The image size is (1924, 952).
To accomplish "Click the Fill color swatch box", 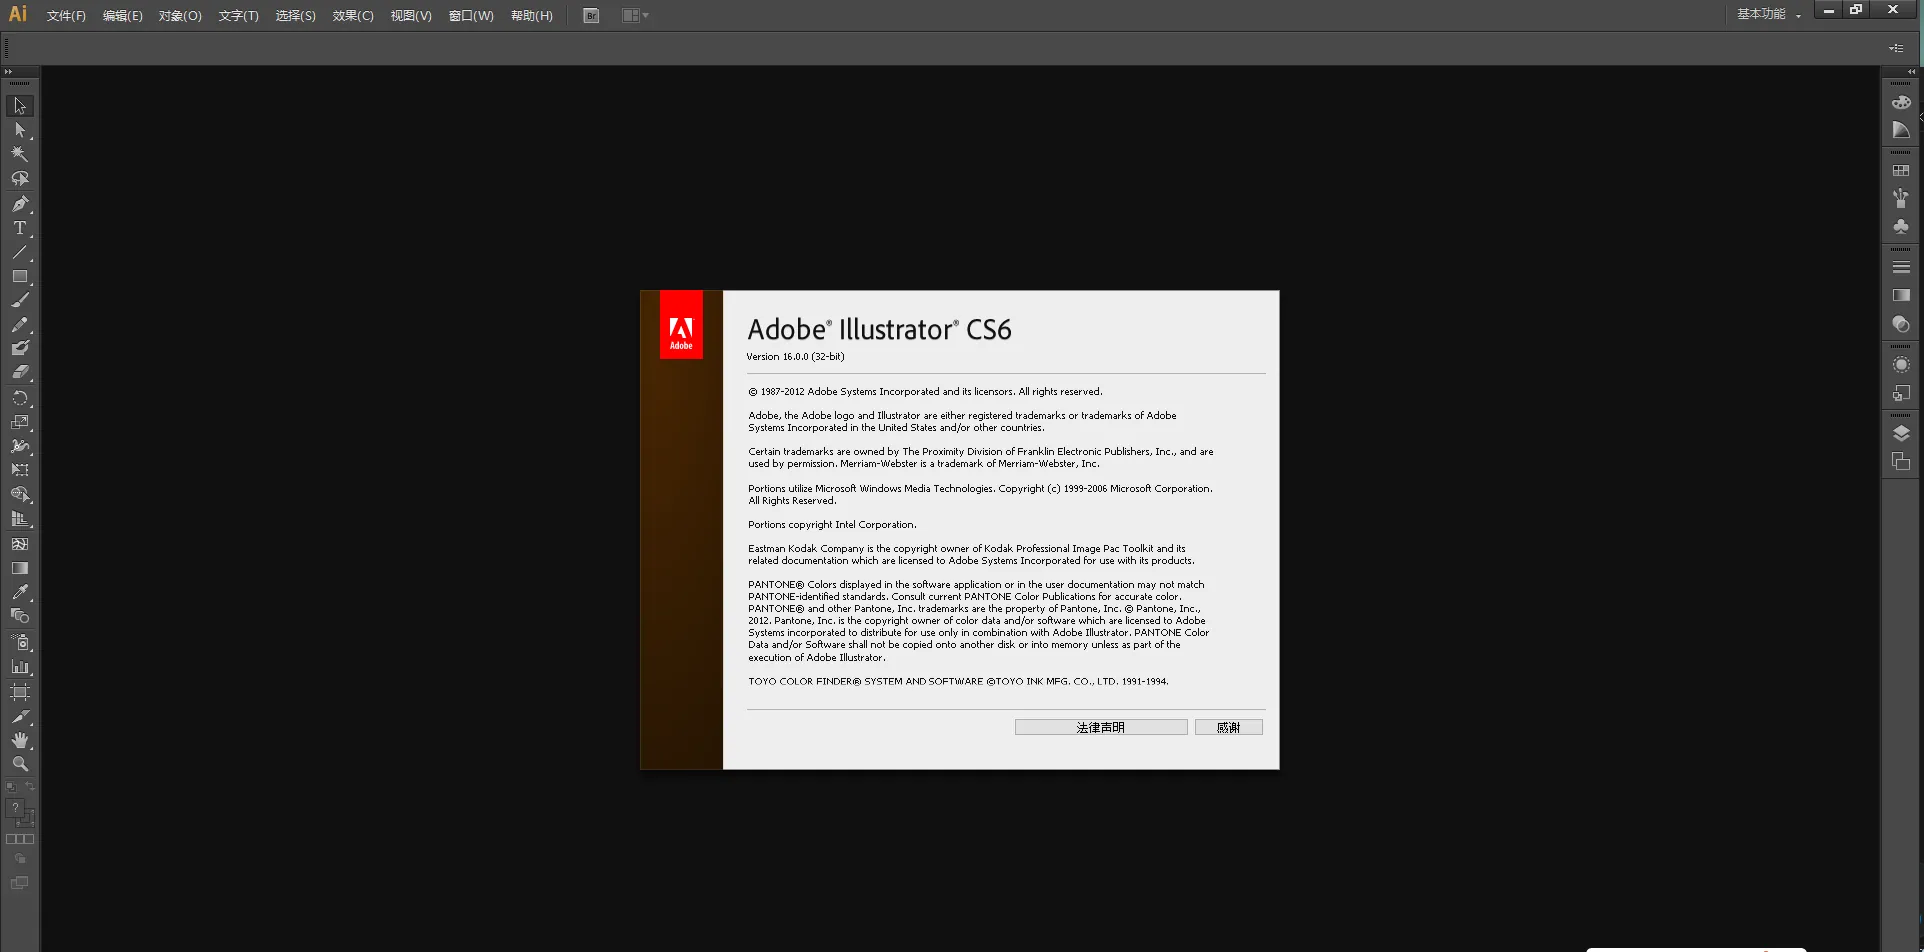I will click(15, 808).
